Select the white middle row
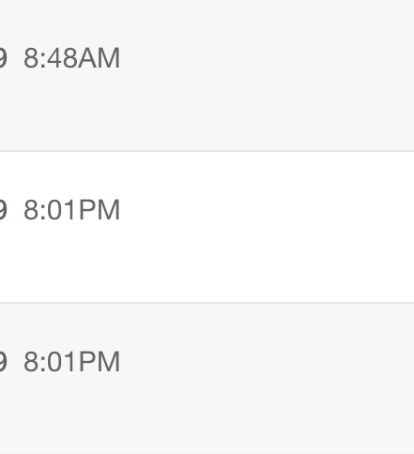This screenshot has width=414, height=454. coord(207,227)
